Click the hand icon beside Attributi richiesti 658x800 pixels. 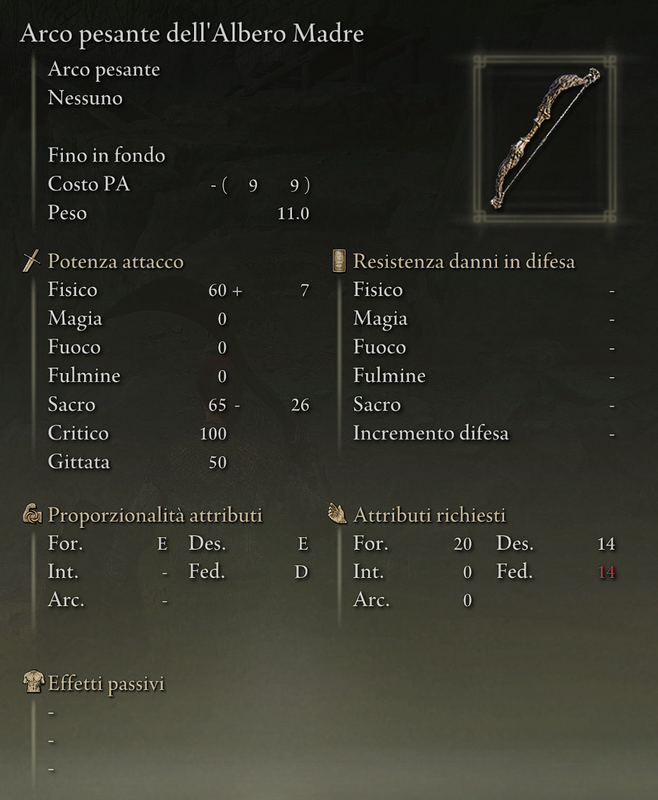[x=337, y=514]
